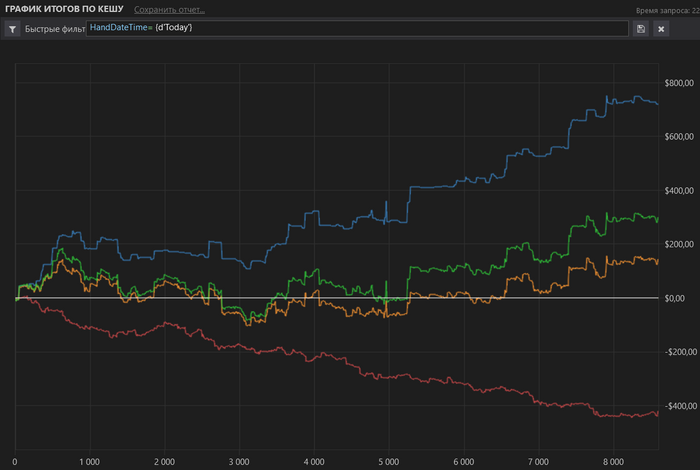Click the -$400,00 axis label

(x=681, y=406)
